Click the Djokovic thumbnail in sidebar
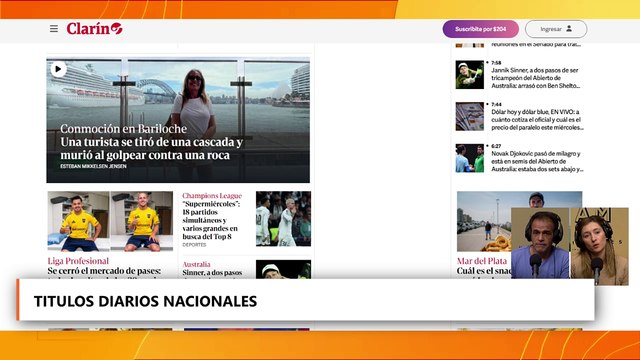The image size is (640, 360). 470,158
